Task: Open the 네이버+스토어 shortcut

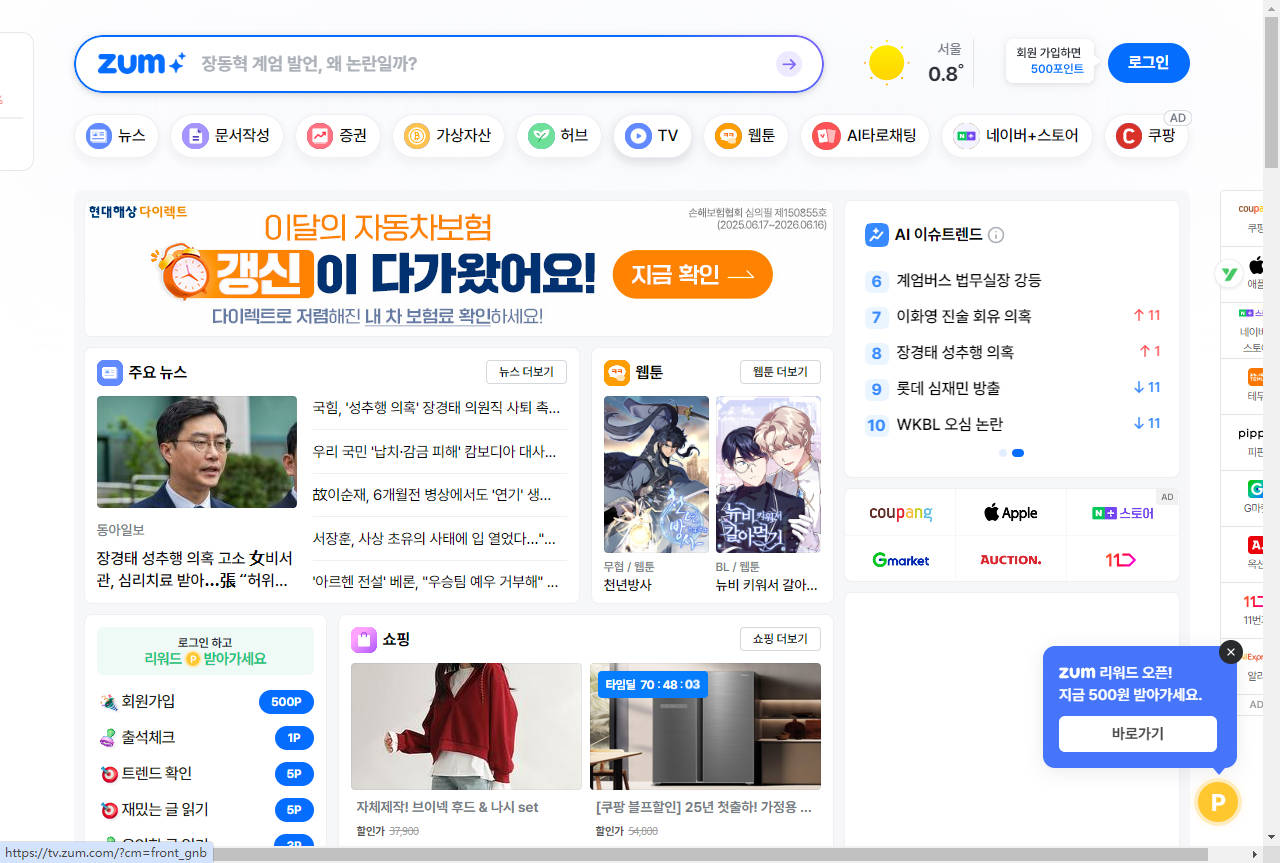Action: click(1016, 135)
